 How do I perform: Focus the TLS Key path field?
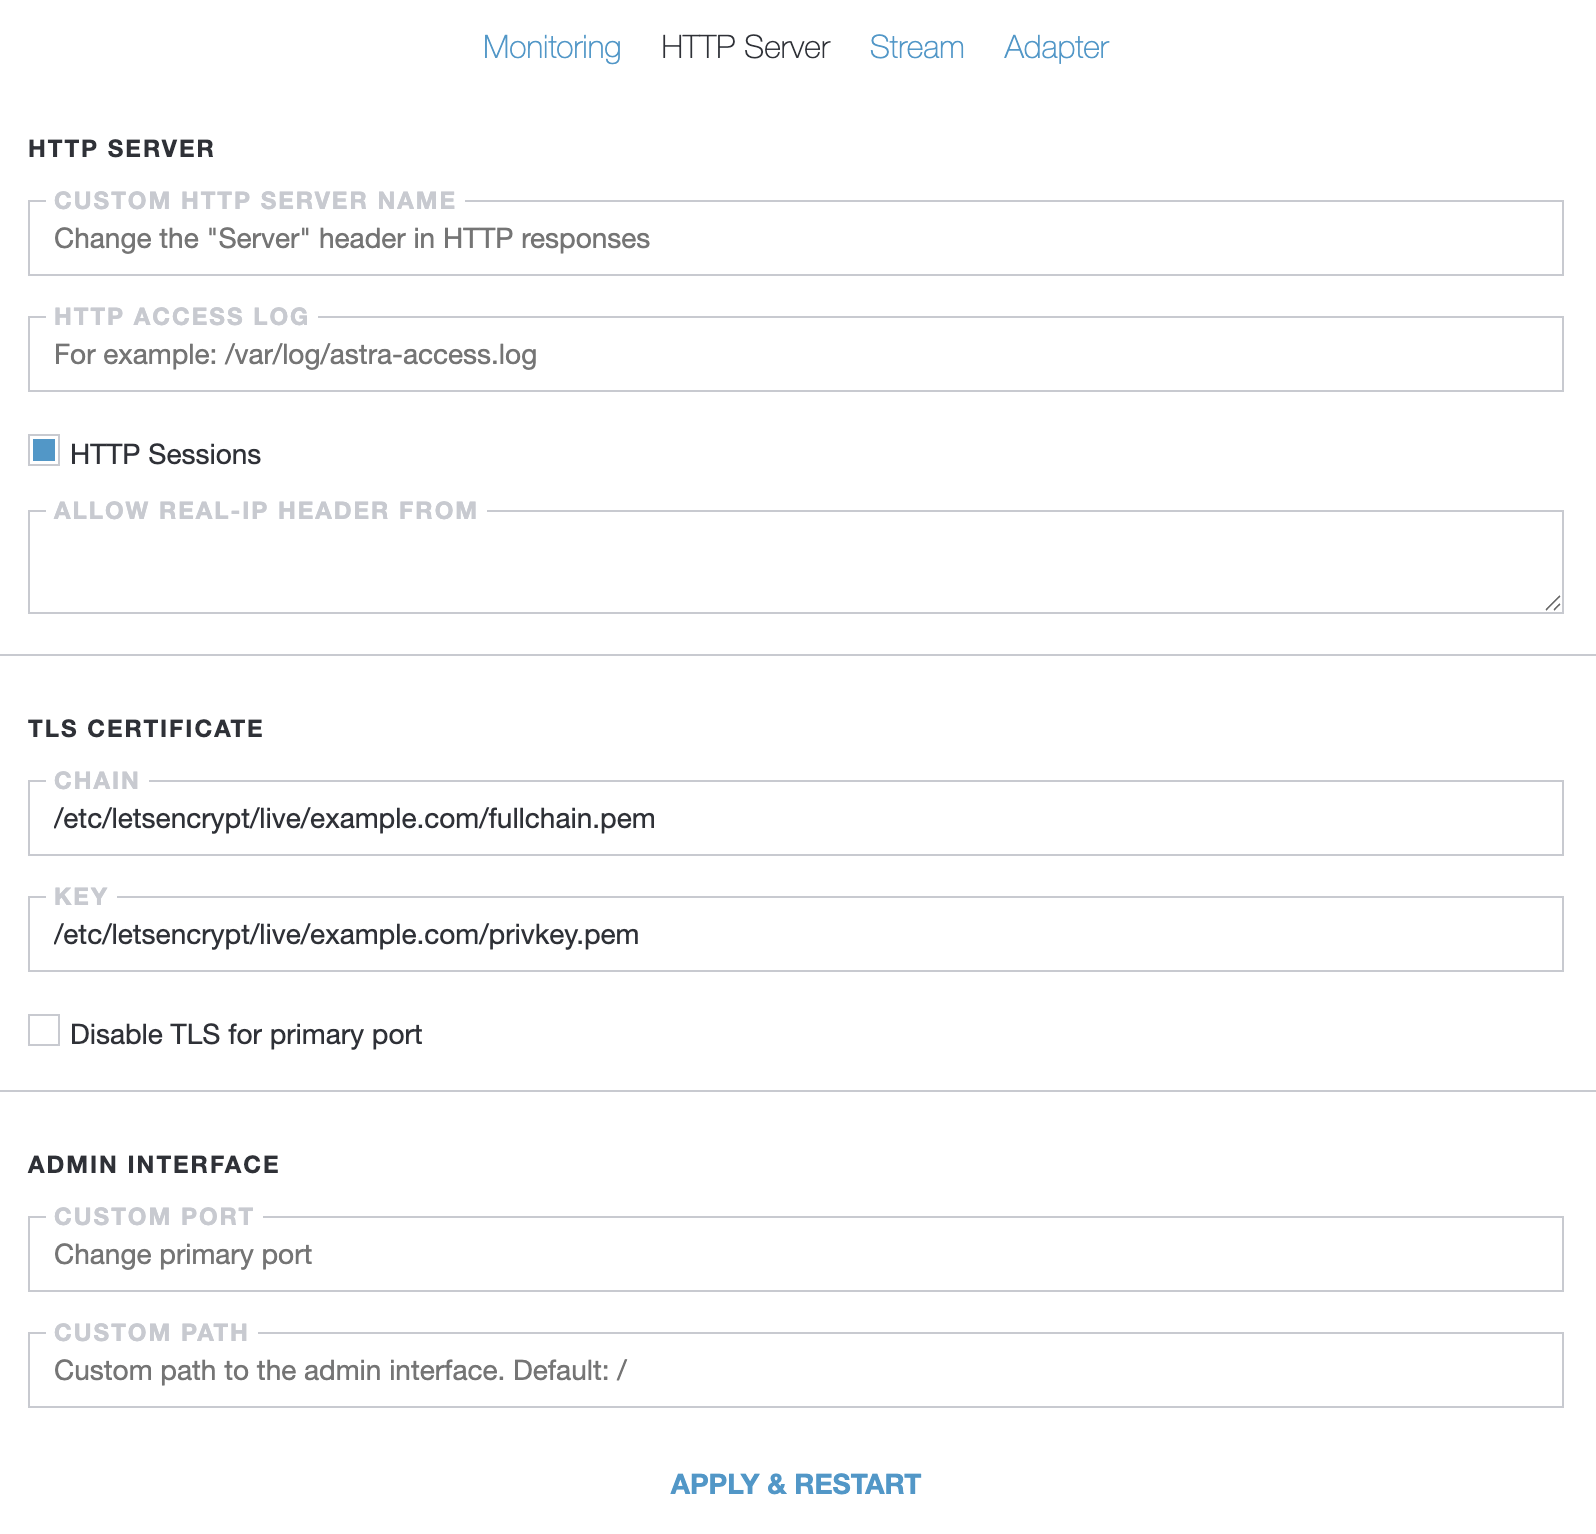pos(795,935)
